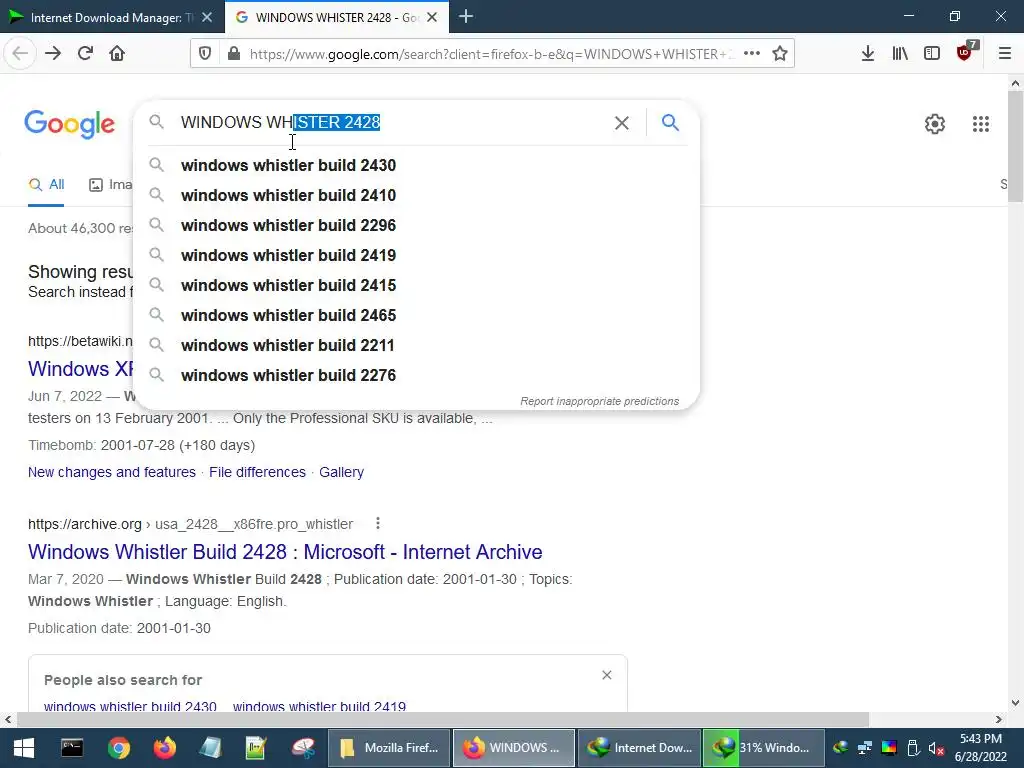Click the vertical page scrollbar thumb

pyautogui.click(x=1015, y=147)
